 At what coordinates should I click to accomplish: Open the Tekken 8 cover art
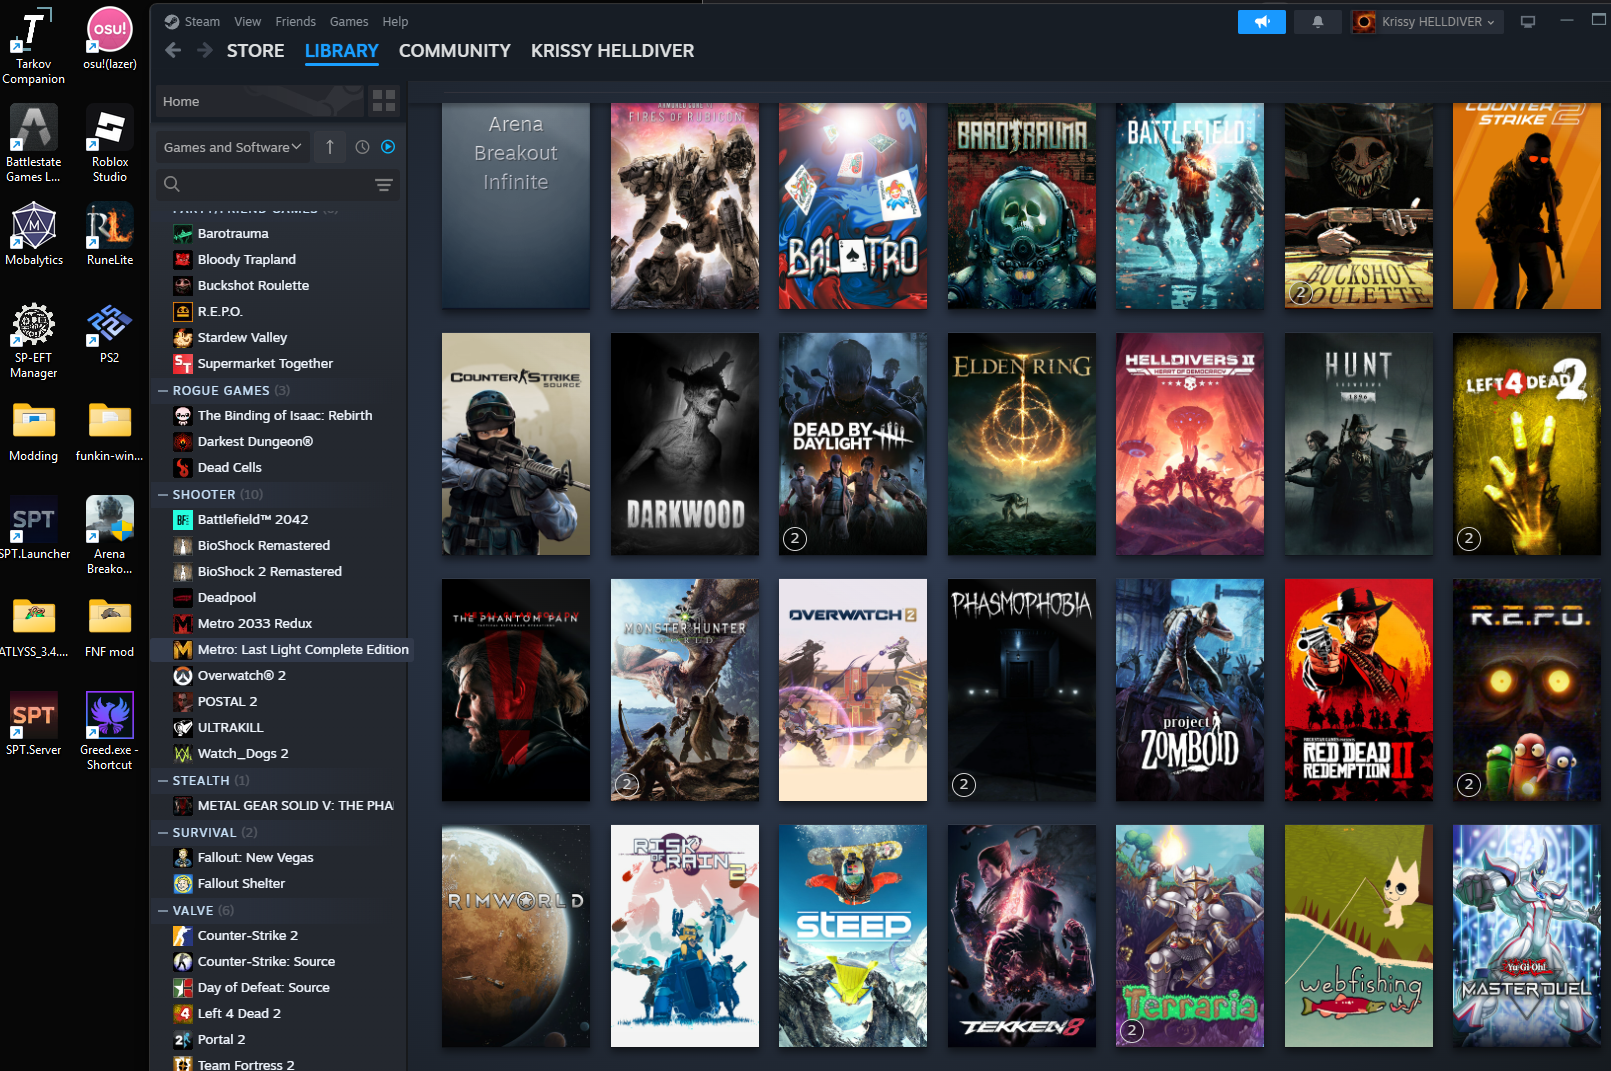tap(1022, 936)
